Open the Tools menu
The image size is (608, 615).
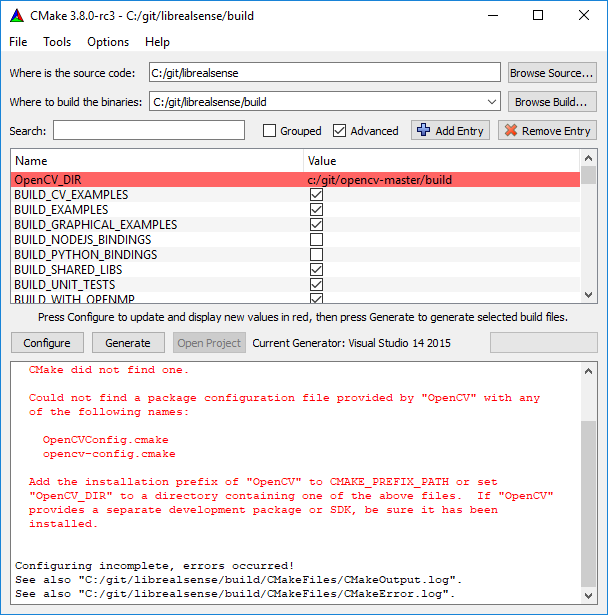(x=57, y=42)
